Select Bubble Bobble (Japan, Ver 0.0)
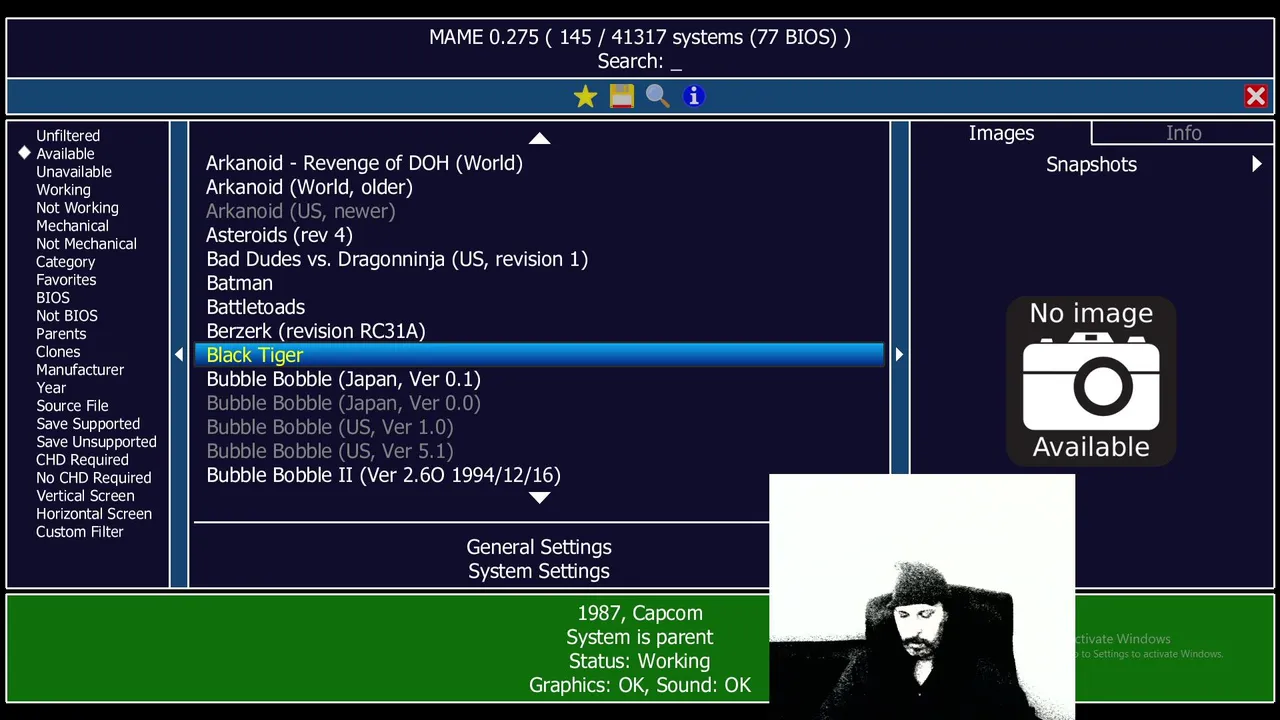This screenshot has height=720, width=1280. (x=539, y=403)
